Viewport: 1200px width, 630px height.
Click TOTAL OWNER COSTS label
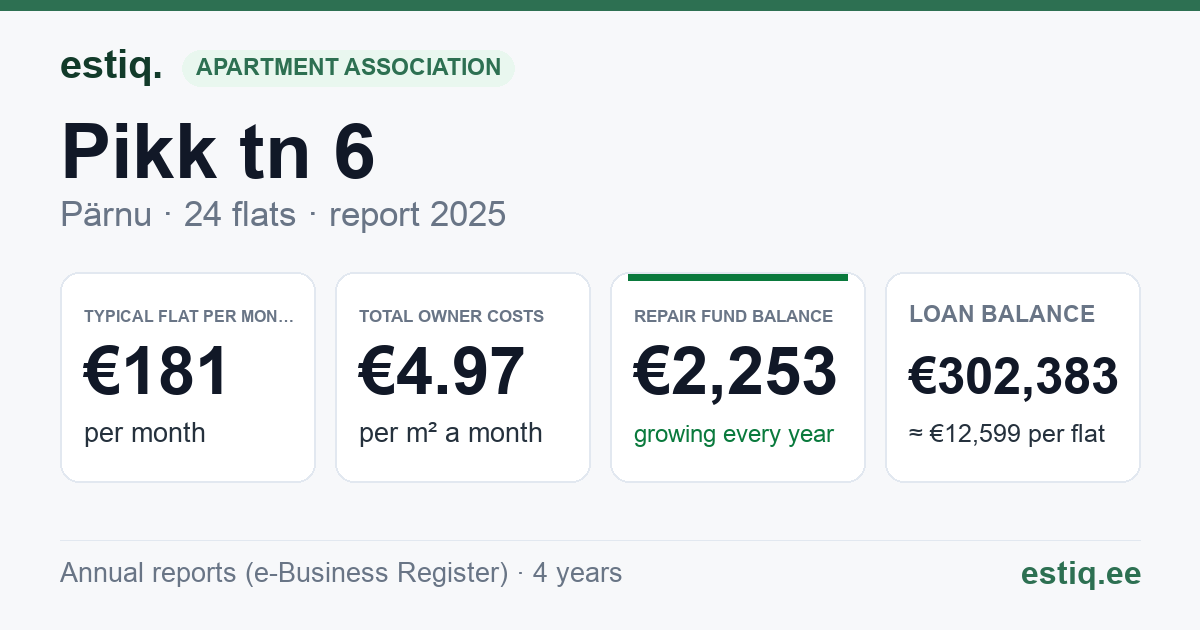coord(452,316)
